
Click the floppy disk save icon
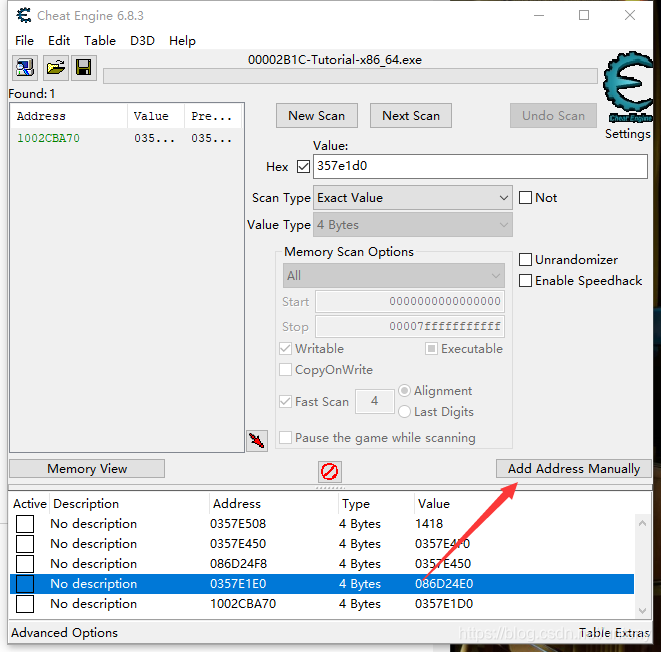pyautogui.click(x=83, y=68)
